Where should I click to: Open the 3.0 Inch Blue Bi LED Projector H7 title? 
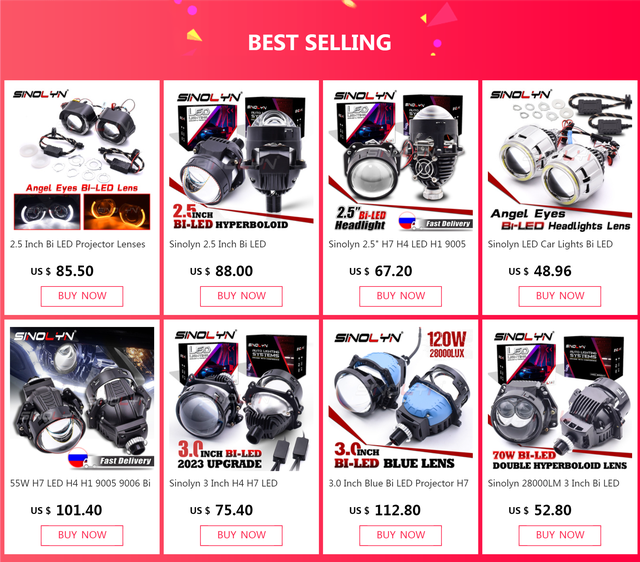pos(398,483)
